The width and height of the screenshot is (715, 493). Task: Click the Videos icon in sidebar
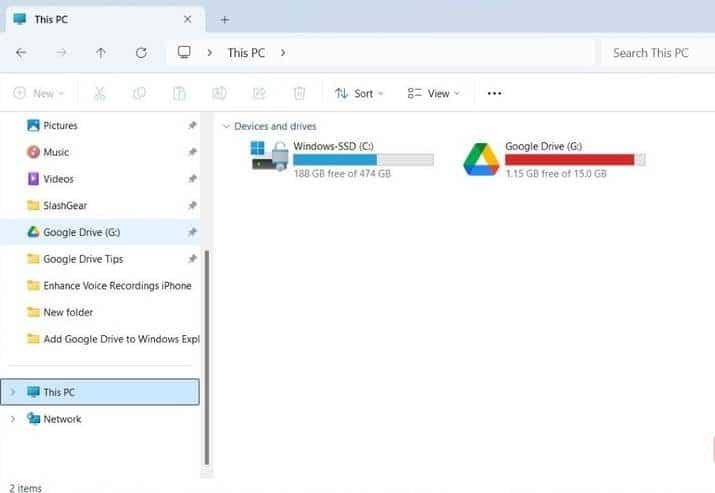pos(33,179)
